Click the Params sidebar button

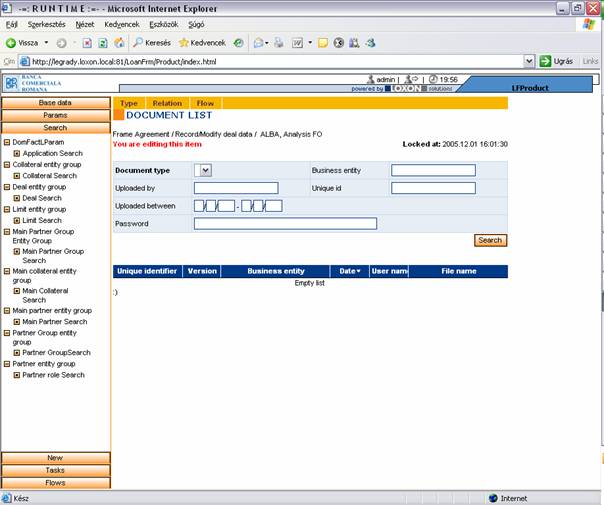(55, 115)
